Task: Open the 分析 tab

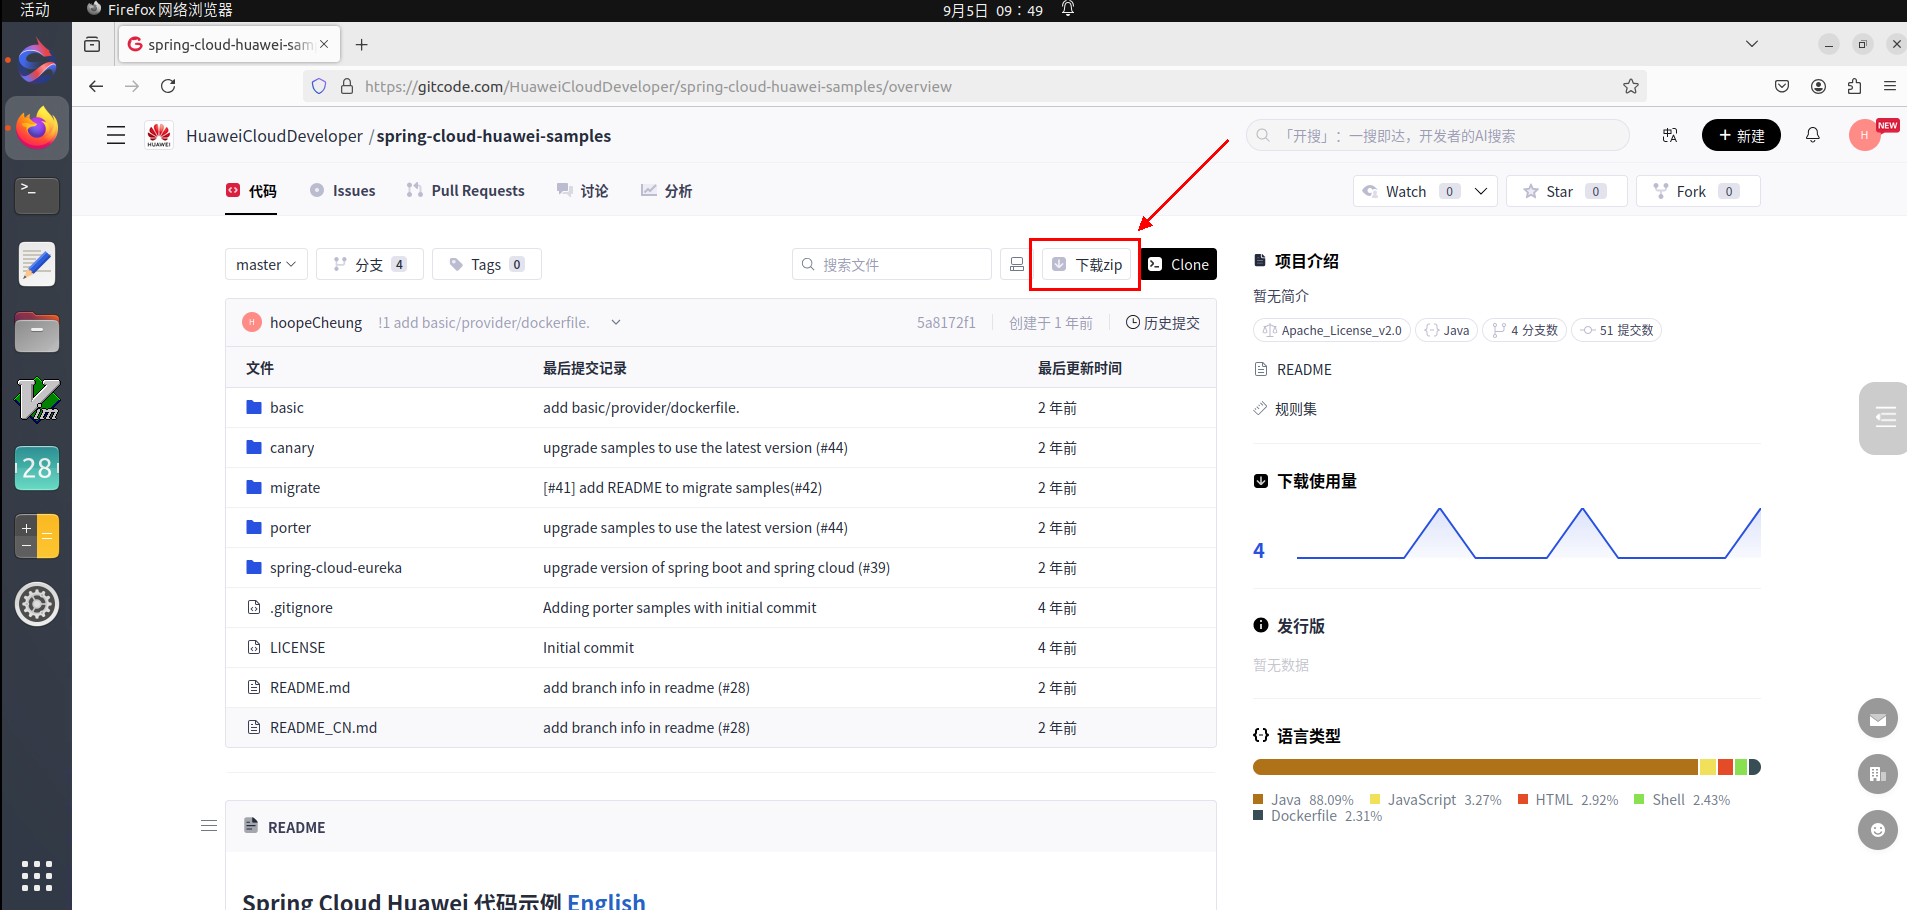Action: (667, 191)
